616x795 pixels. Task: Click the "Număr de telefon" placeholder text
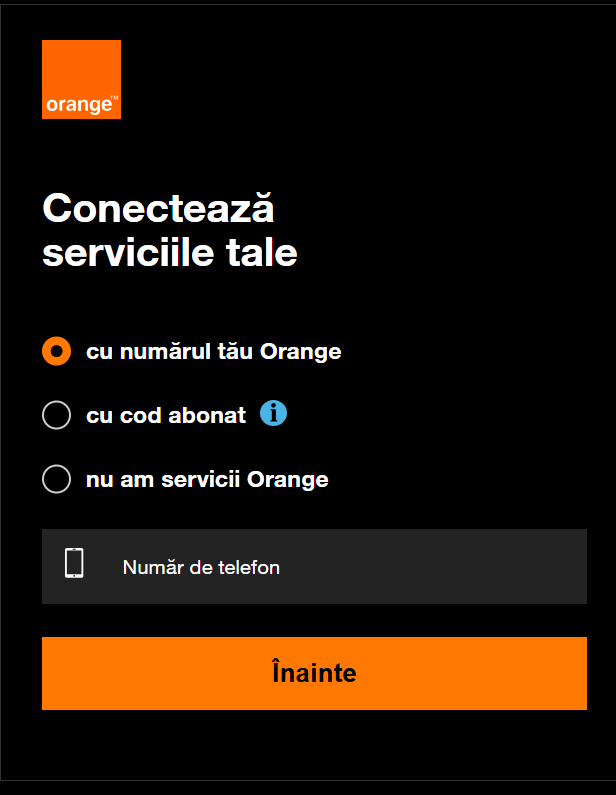pos(201,568)
